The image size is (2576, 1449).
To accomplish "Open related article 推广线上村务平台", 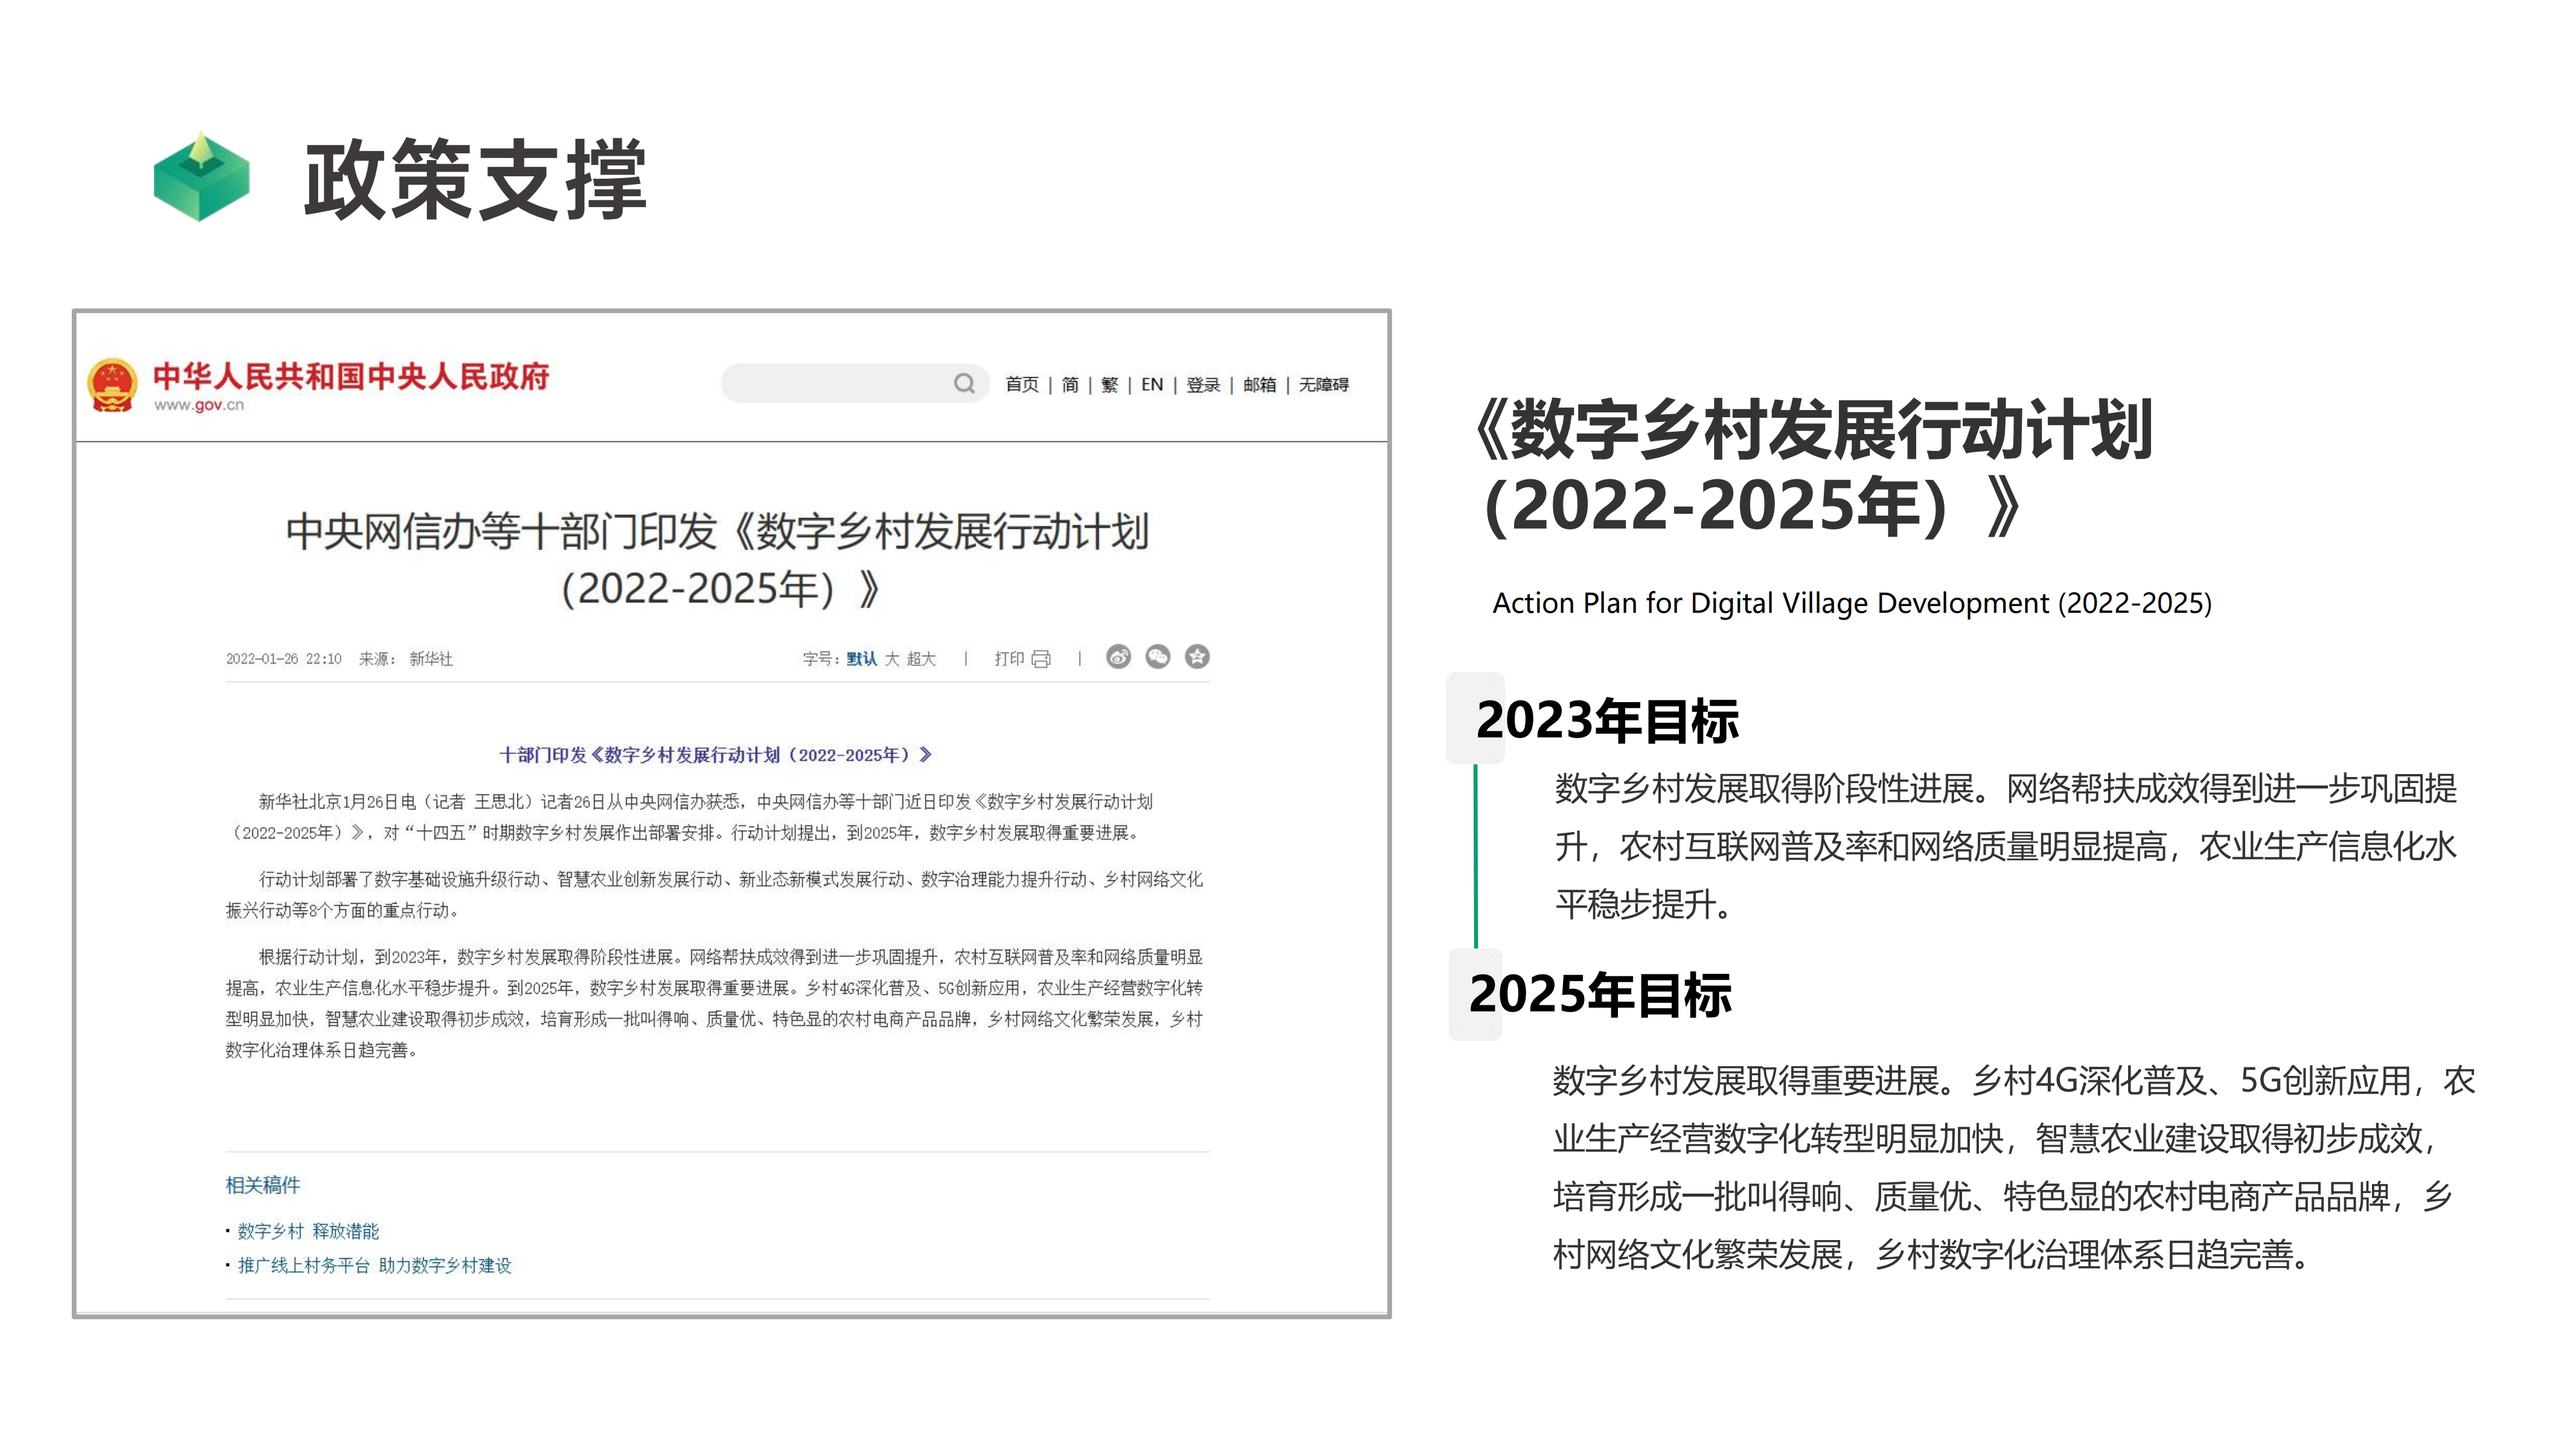I will pos(374,1266).
